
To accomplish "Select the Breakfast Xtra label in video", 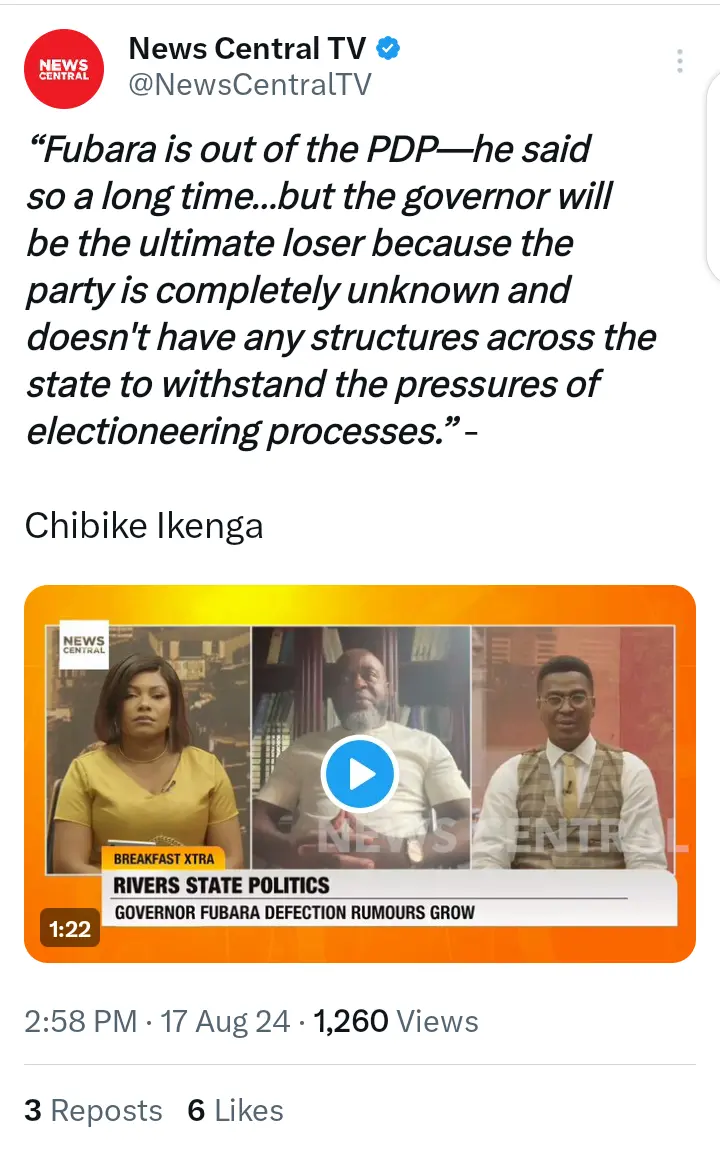I will (164, 859).
